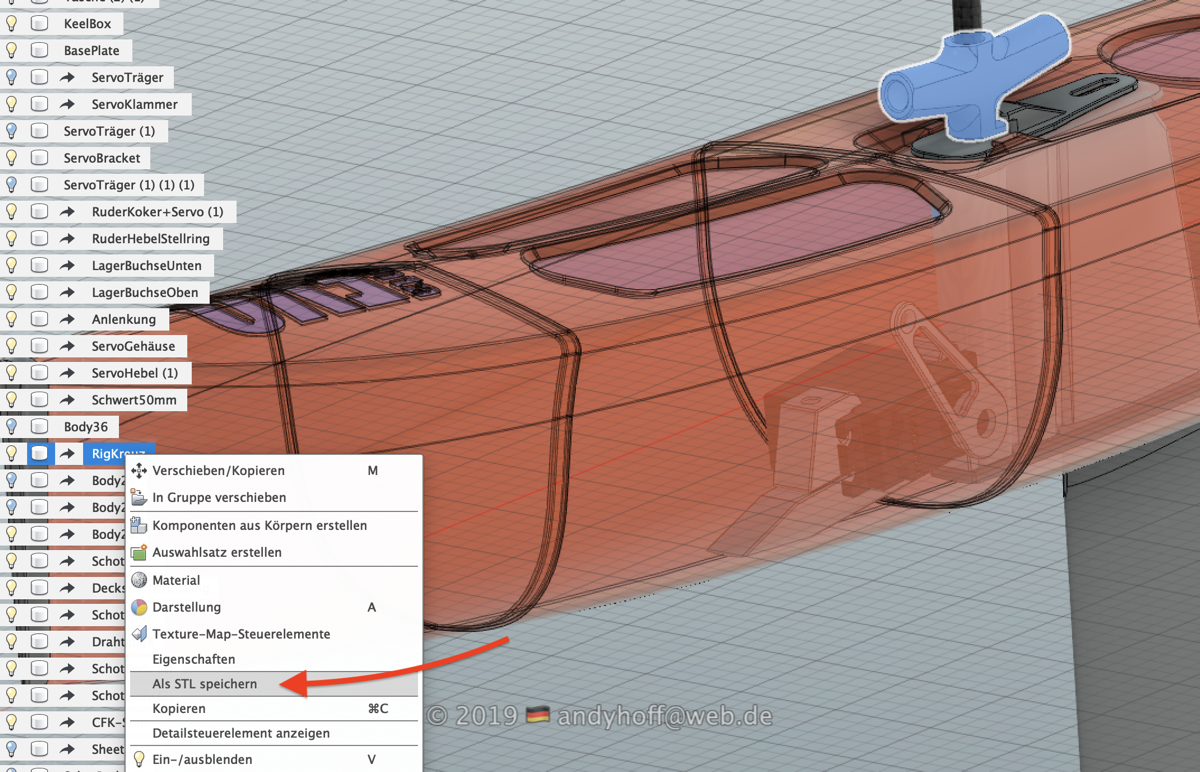Click 'Ein-/ausblenden' menu entry
The width and height of the screenshot is (1200, 772).
pyautogui.click(x=202, y=759)
